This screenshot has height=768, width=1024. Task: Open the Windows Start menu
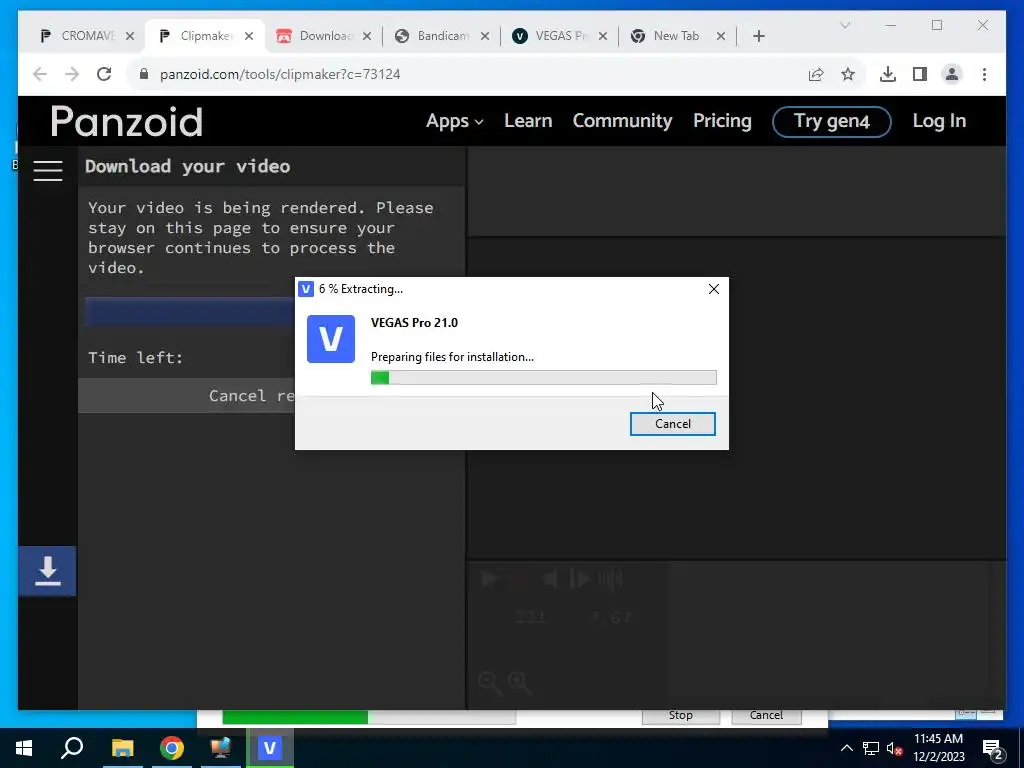[x=24, y=748]
